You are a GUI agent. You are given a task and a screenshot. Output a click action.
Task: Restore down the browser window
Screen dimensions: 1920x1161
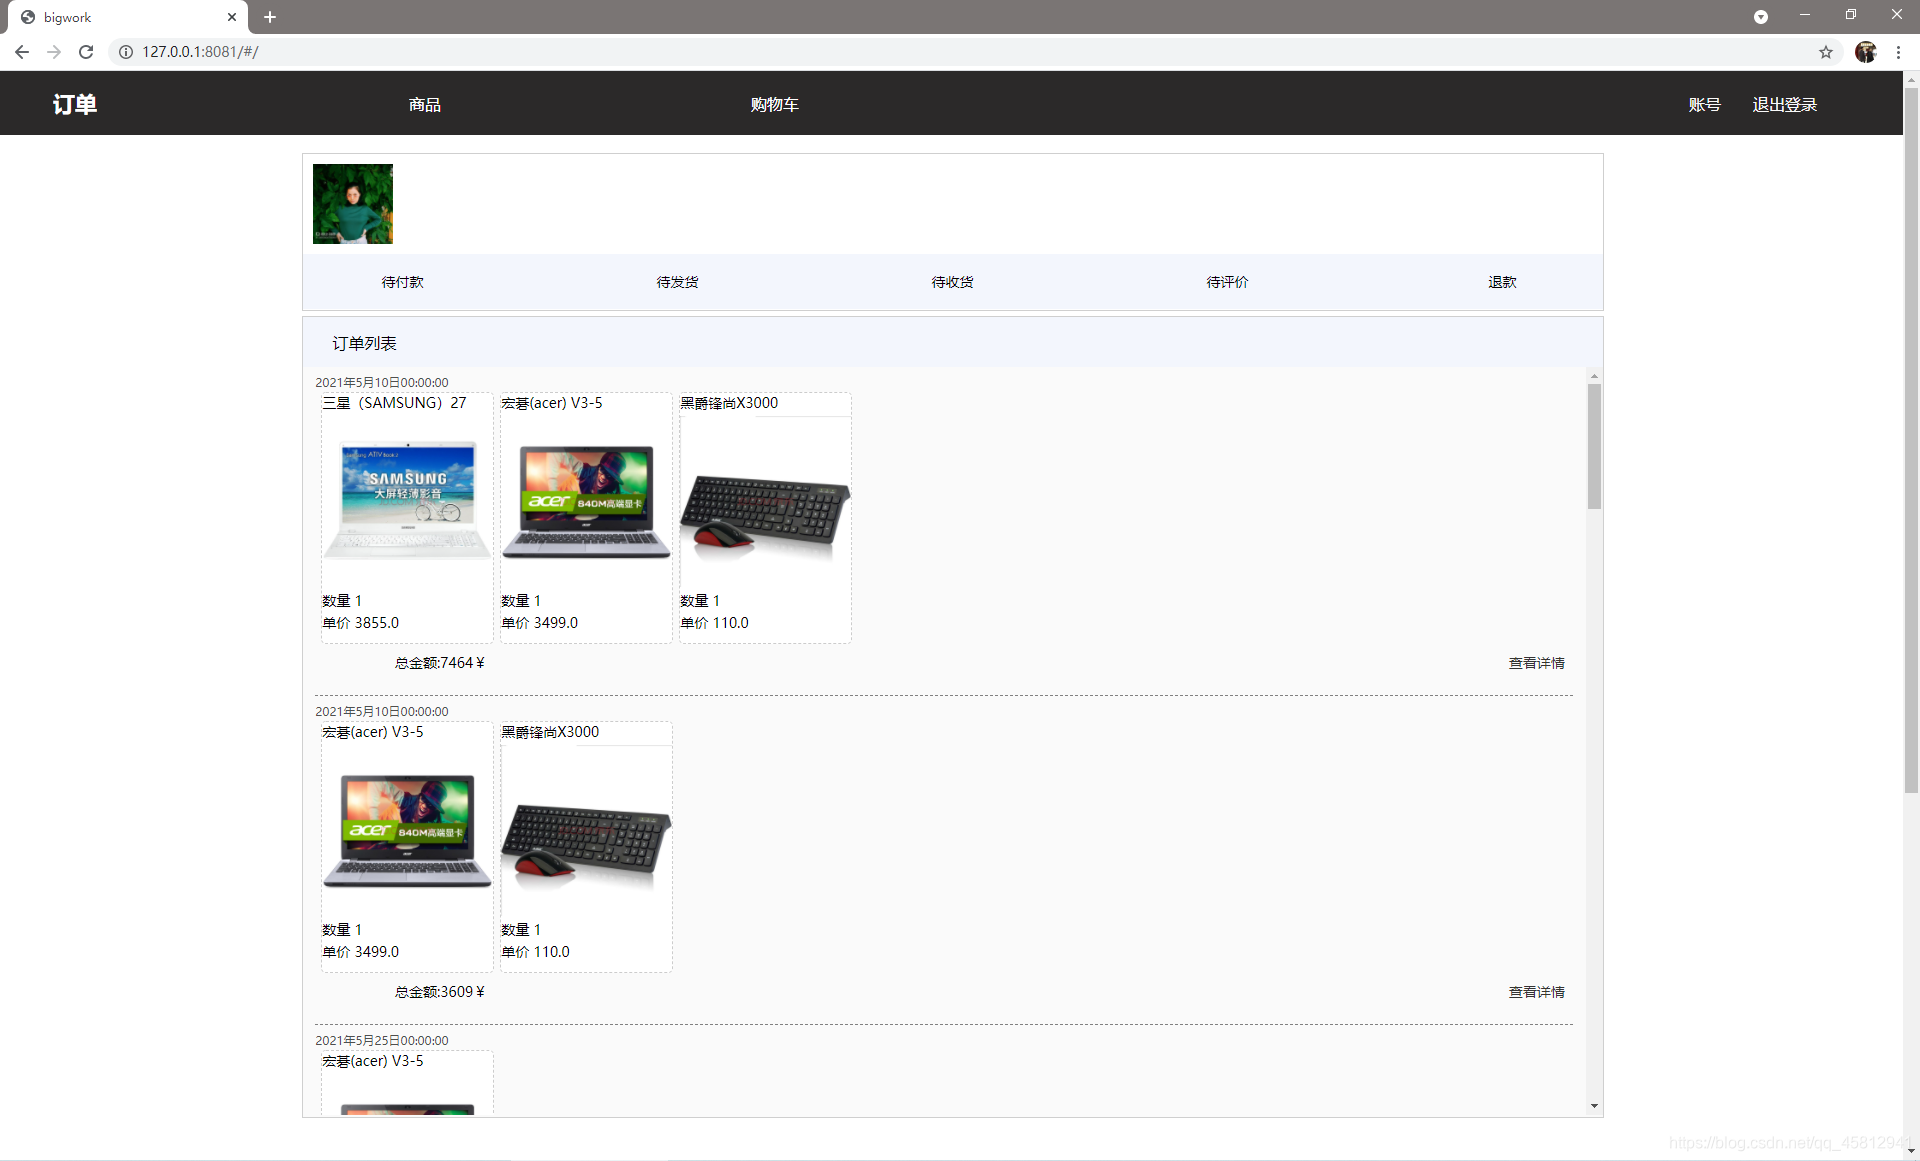[1851, 15]
